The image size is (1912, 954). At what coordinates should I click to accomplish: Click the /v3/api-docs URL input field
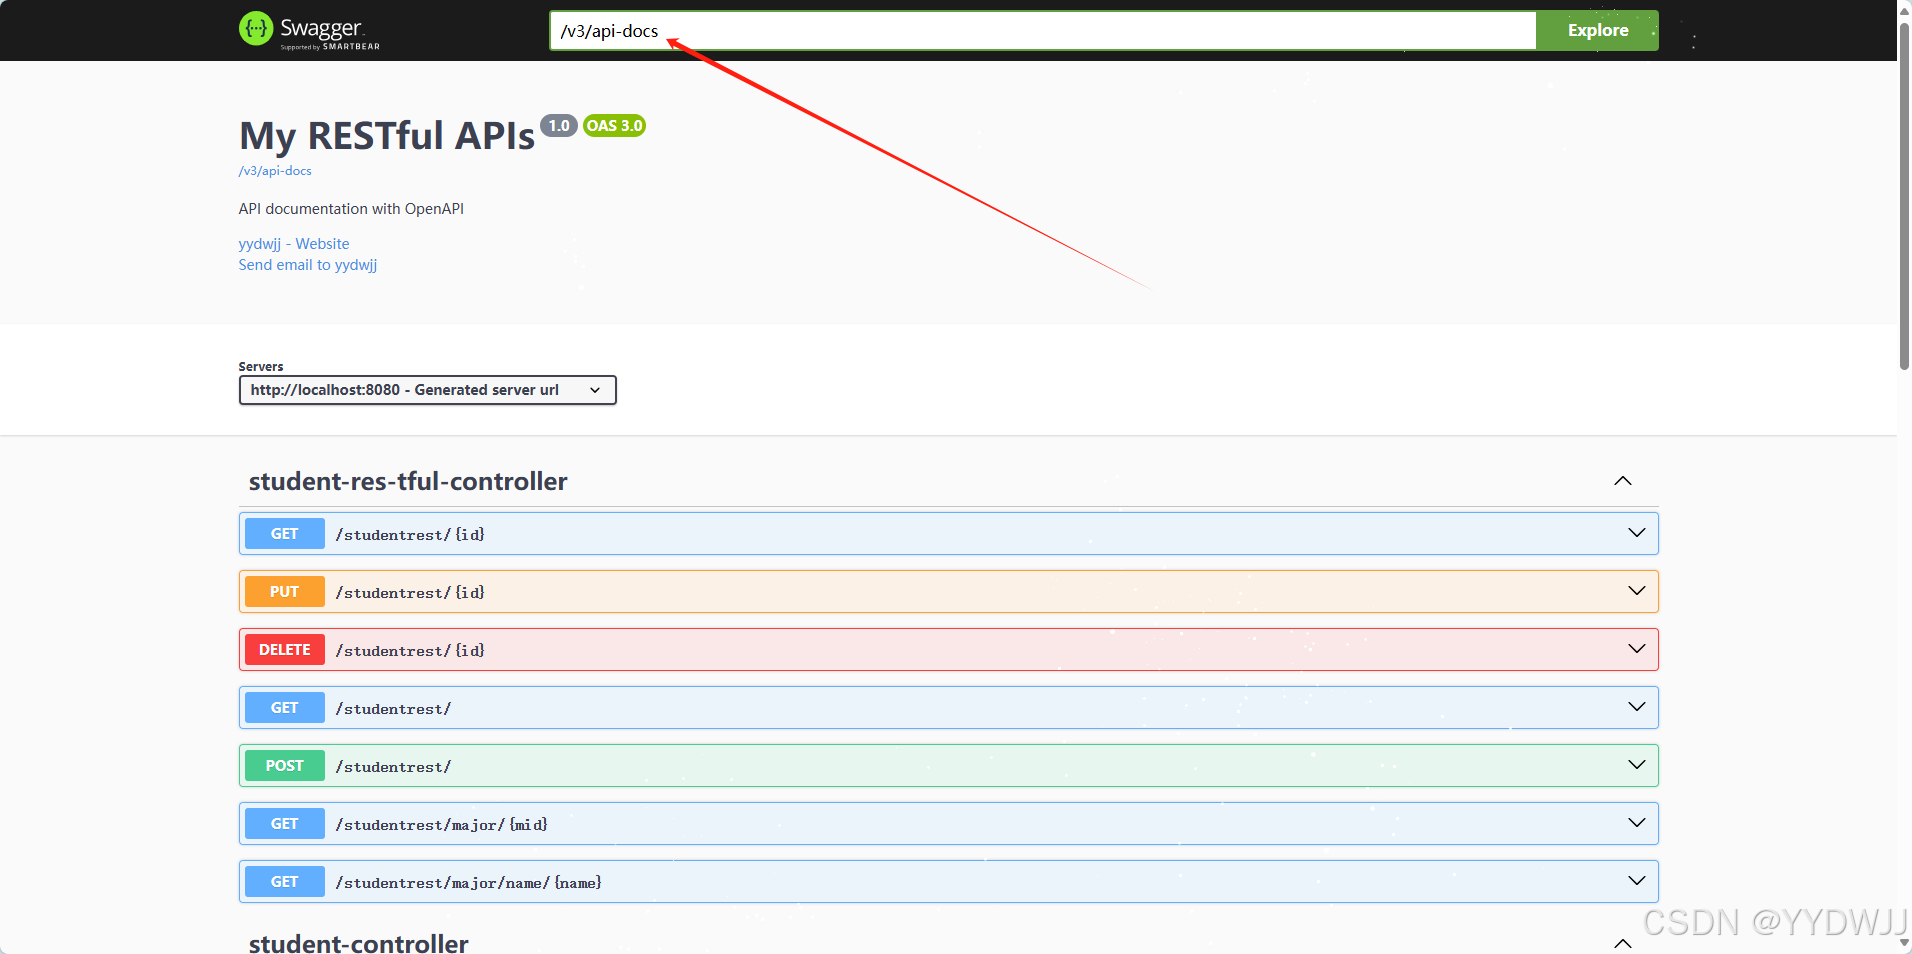1043,31
